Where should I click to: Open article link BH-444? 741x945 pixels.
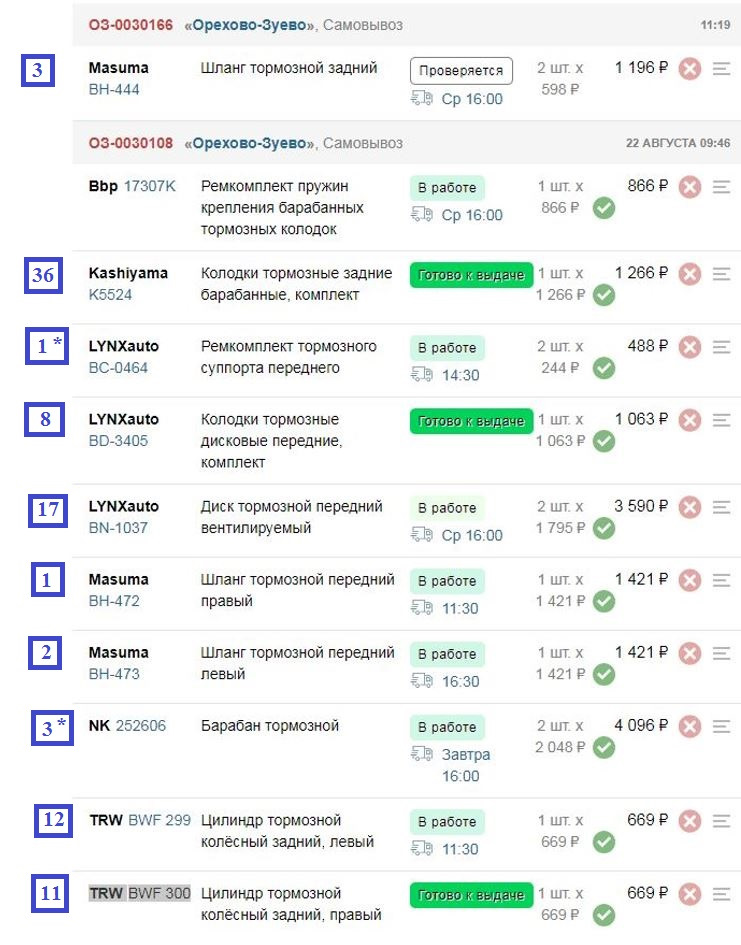[x=114, y=90]
